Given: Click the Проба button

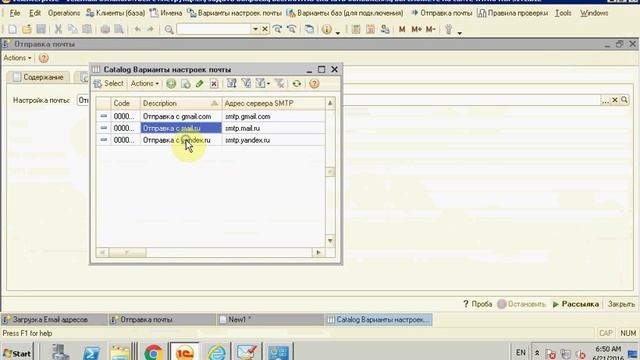Looking at the screenshot, I should pos(477,304).
